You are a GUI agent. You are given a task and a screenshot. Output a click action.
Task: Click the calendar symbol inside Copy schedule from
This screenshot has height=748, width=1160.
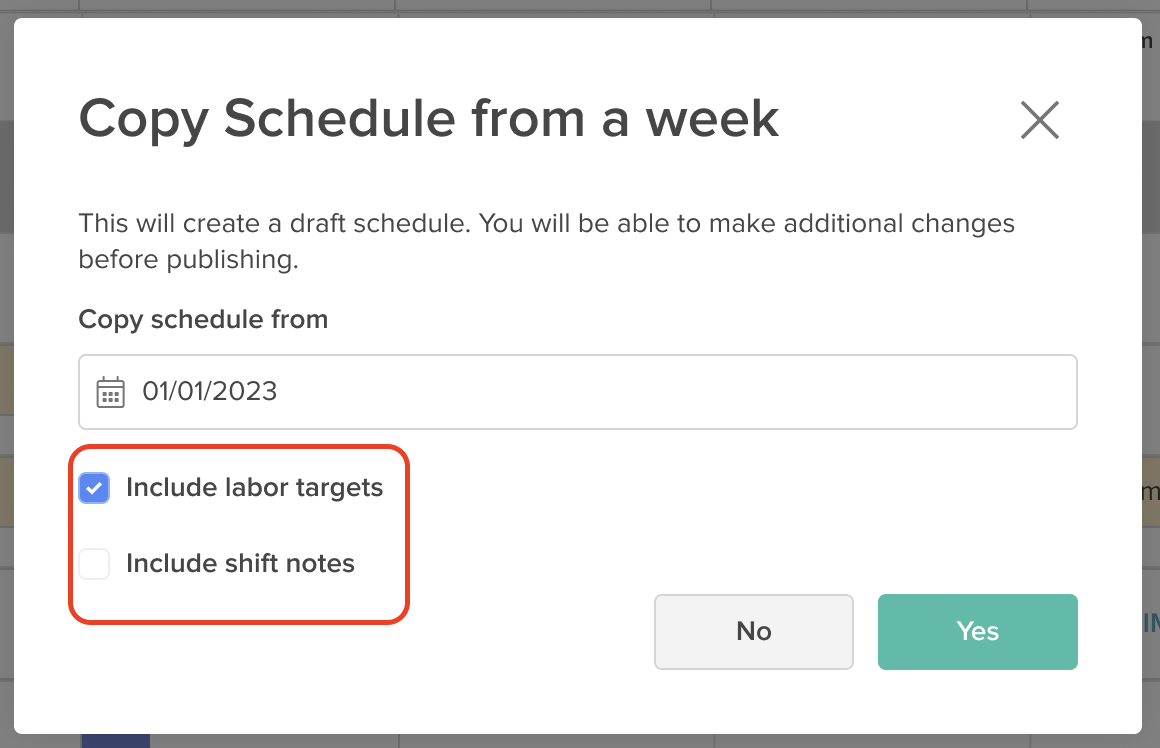(111, 392)
